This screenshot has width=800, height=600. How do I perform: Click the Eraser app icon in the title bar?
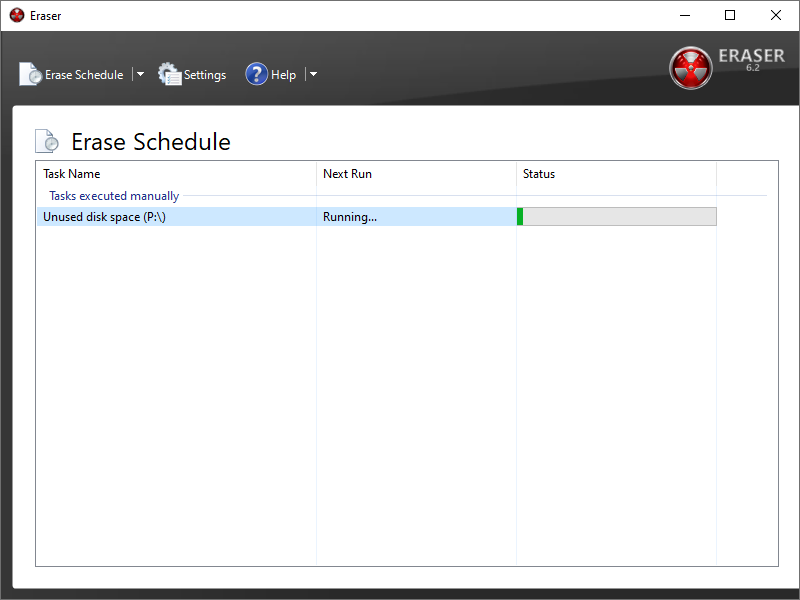(x=17, y=15)
